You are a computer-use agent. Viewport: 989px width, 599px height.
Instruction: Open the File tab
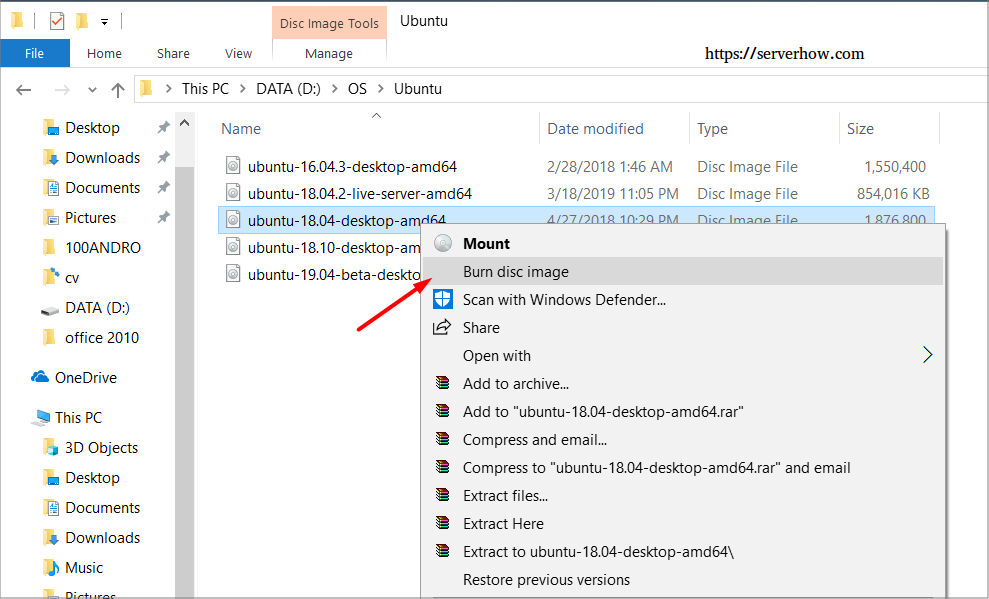35,54
